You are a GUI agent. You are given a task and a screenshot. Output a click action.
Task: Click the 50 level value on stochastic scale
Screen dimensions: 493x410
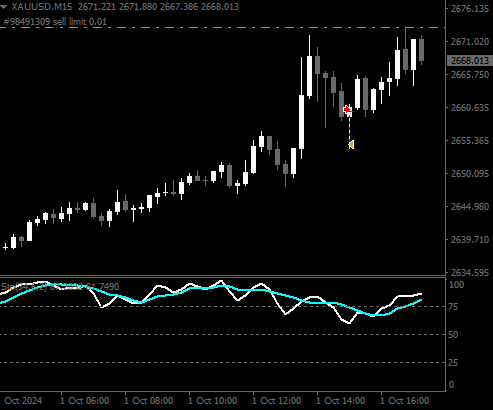pyautogui.click(x=453, y=334)
